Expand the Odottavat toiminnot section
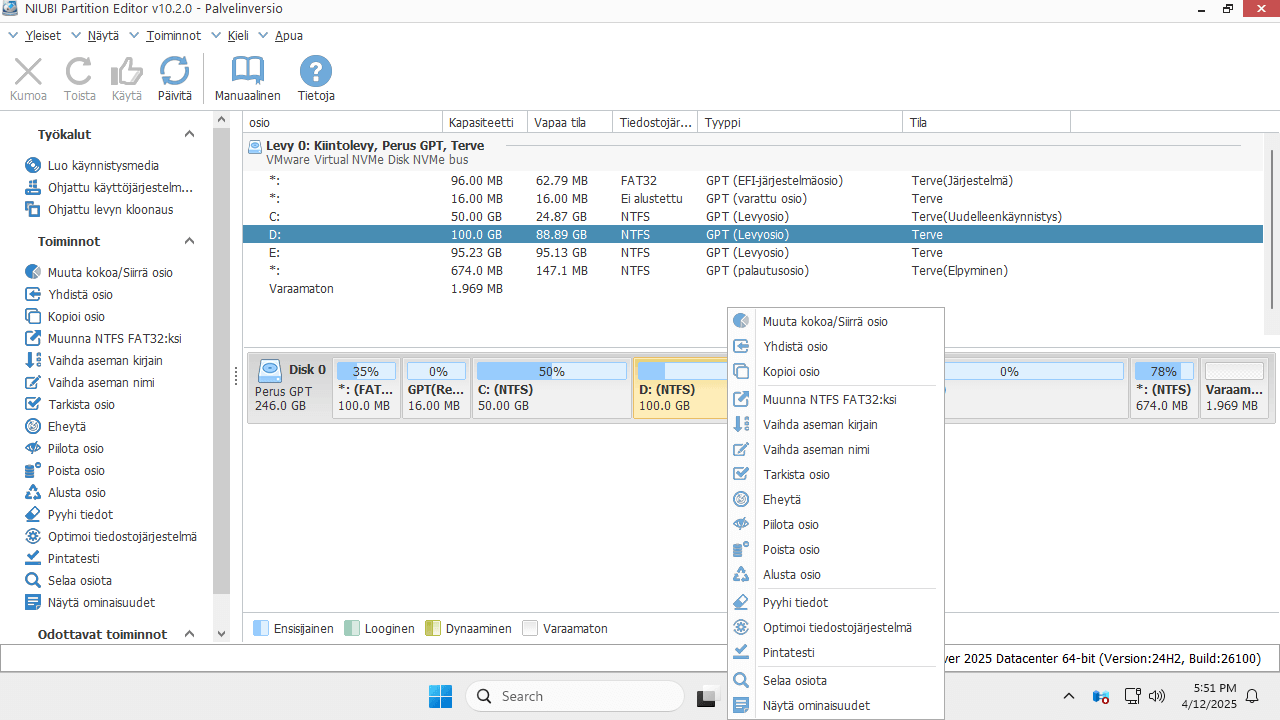 coord(189,634)
